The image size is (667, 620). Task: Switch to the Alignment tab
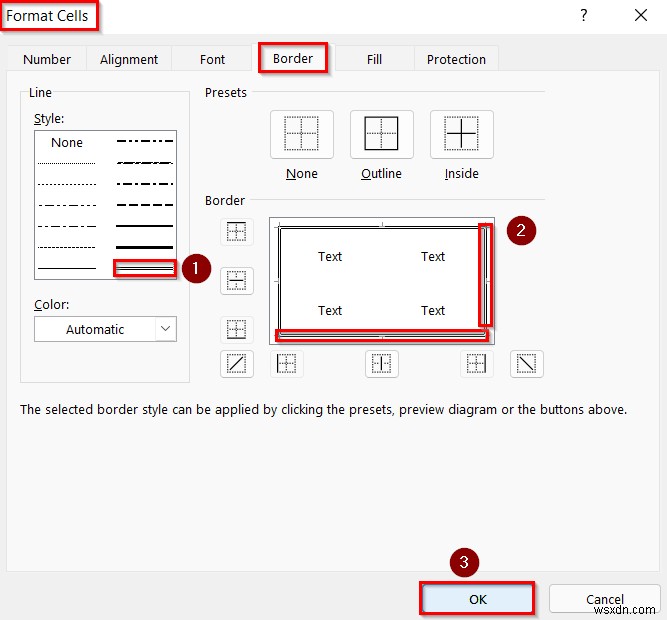coord(129,59)
